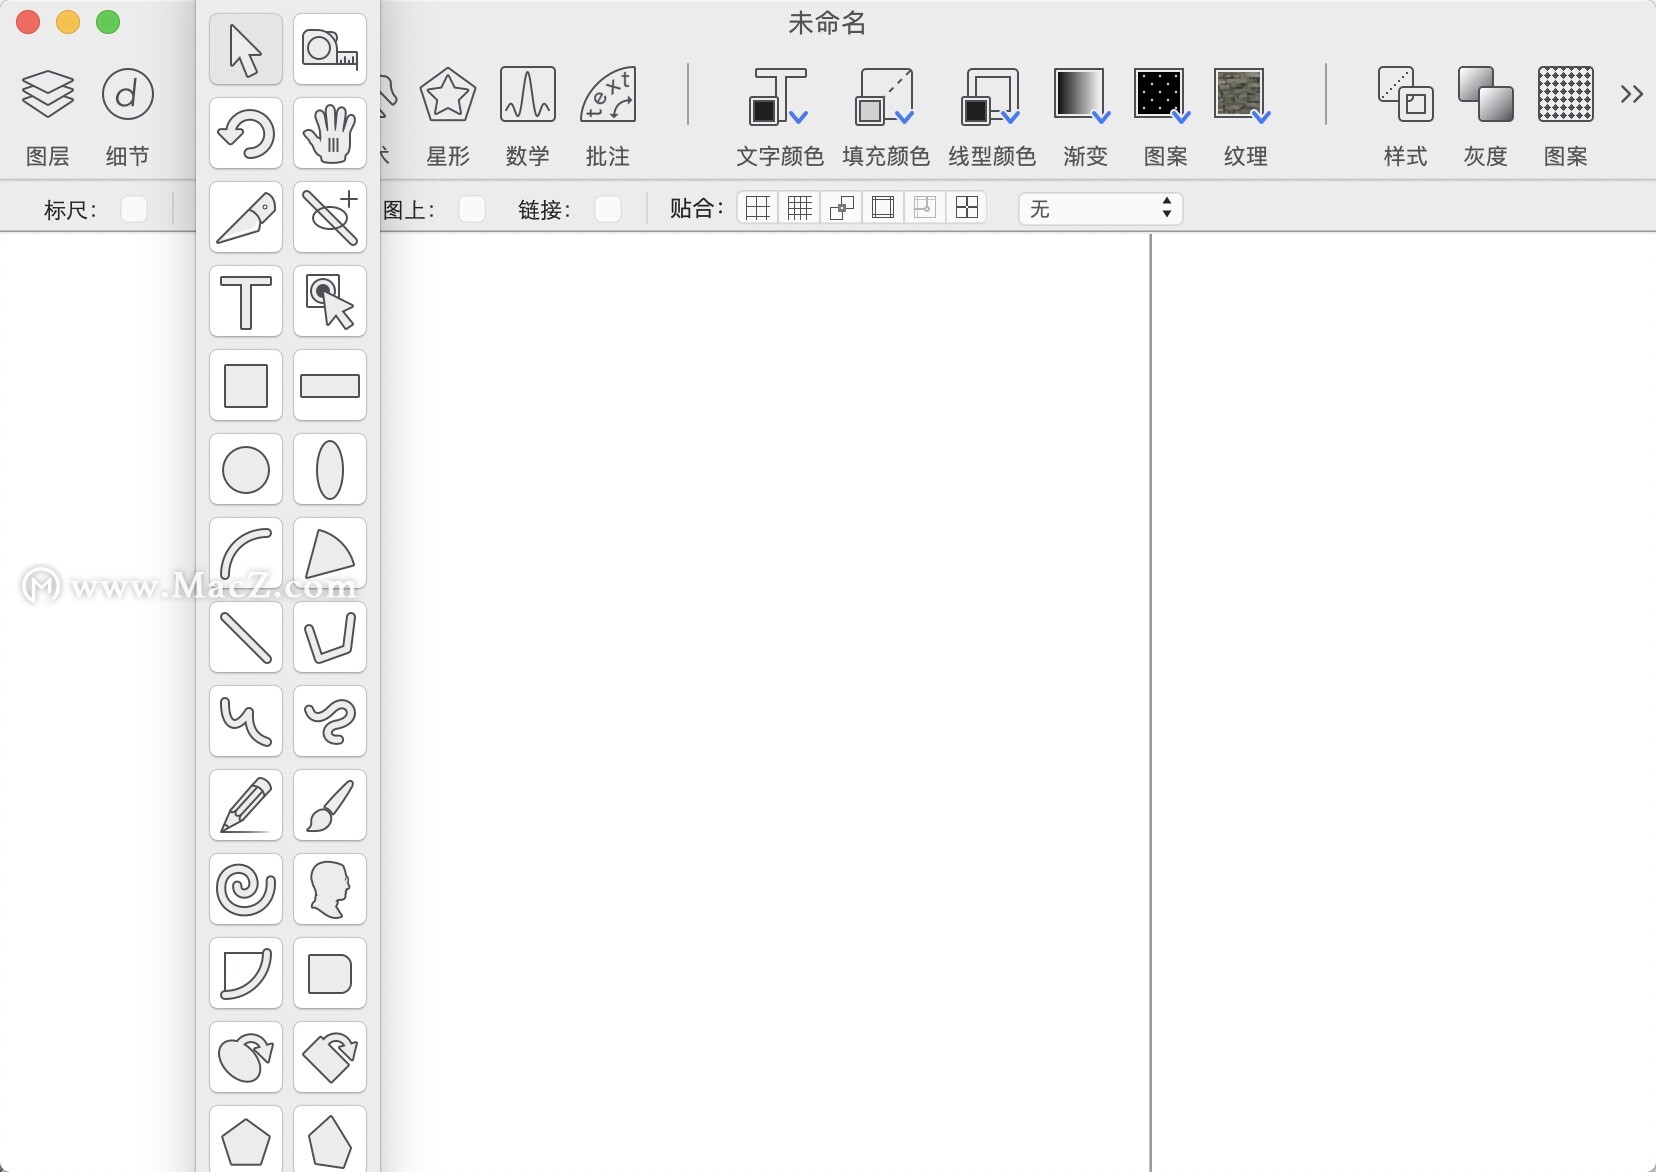Open the 无 popup menu
Screen dimensions: 1656x1172
[x=1100, y=208]
